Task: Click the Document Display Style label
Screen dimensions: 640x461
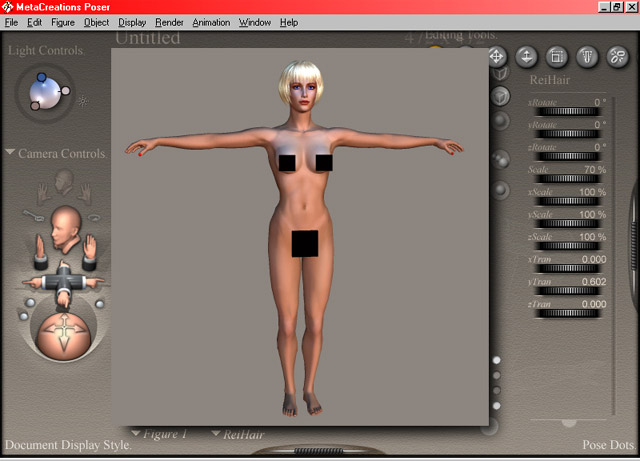Action: [x=68, y=445]
